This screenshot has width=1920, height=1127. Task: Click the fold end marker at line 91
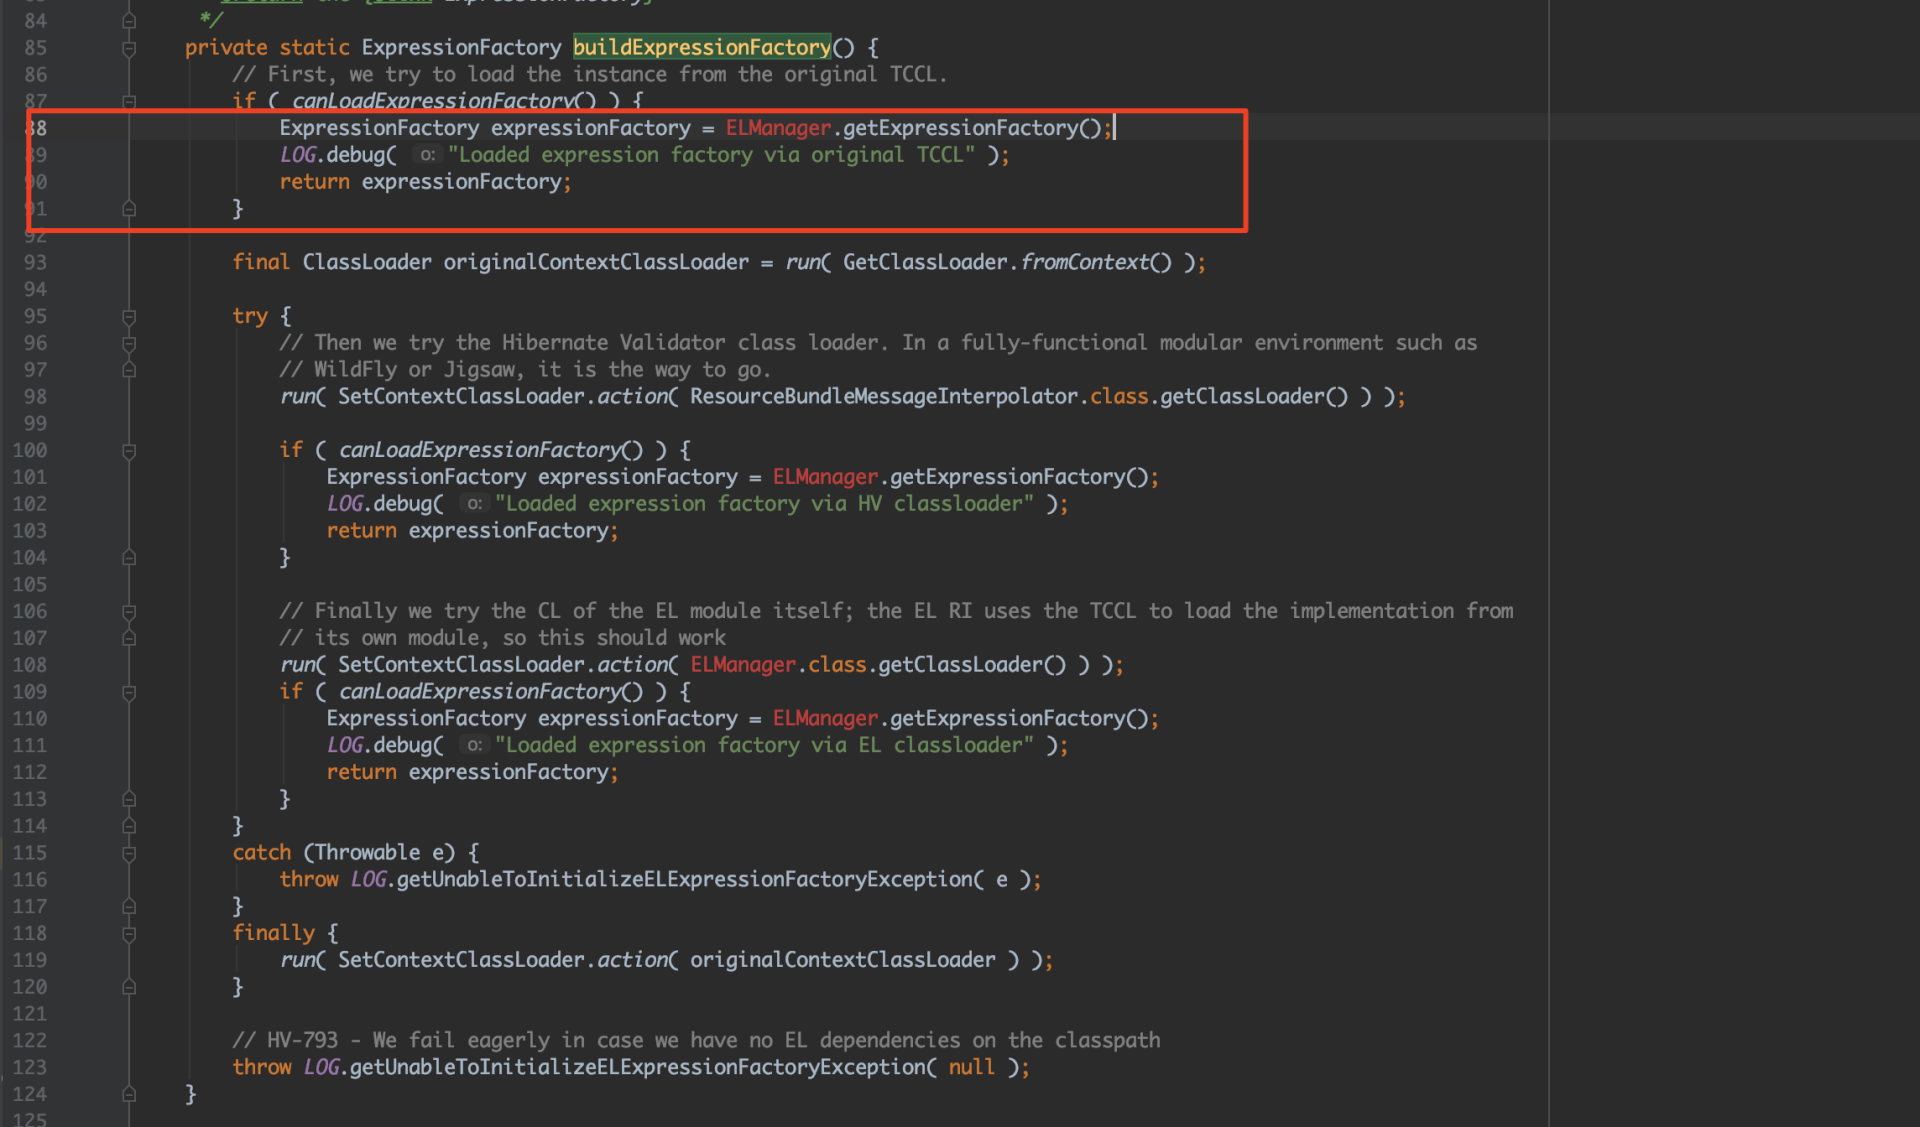[129, 209]
